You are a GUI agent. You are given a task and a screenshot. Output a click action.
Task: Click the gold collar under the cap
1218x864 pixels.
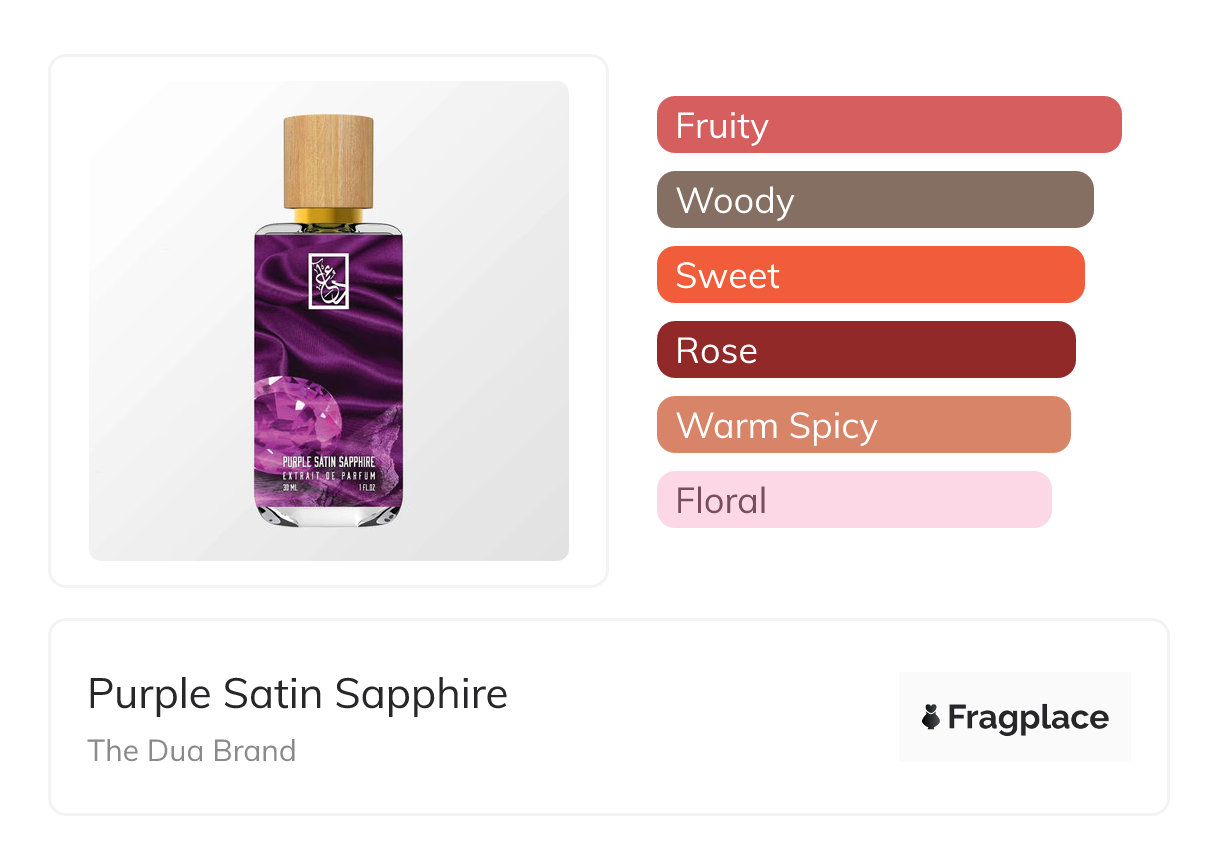(328, 214)
